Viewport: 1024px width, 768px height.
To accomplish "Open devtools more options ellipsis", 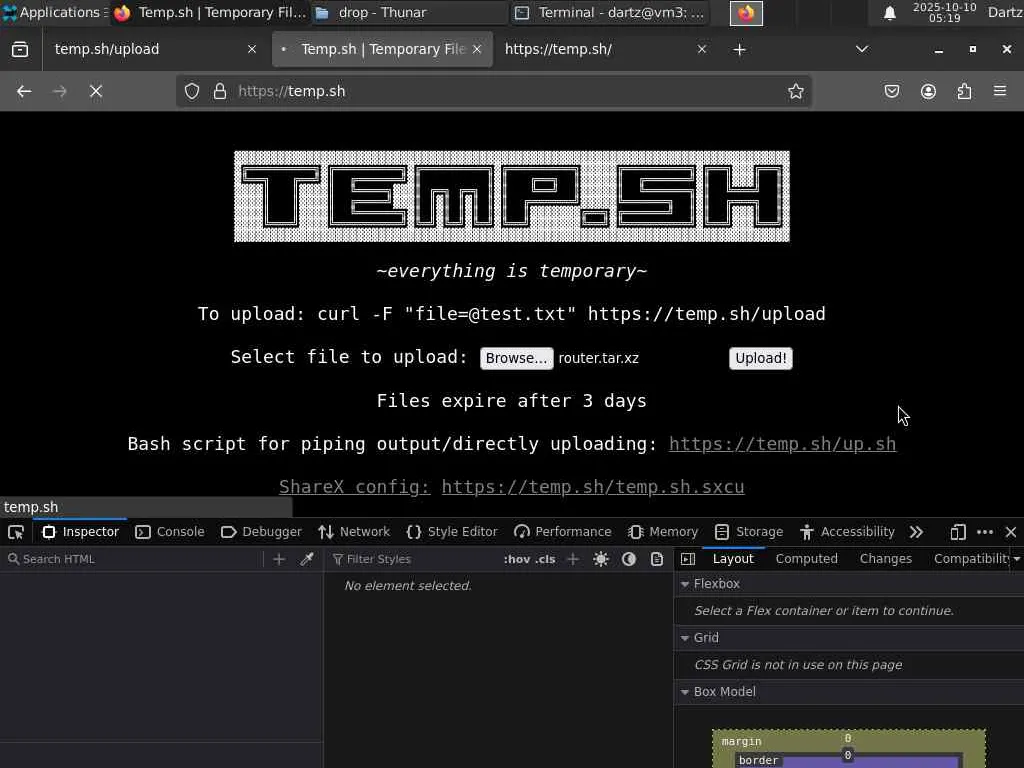I will click(985, 532).
